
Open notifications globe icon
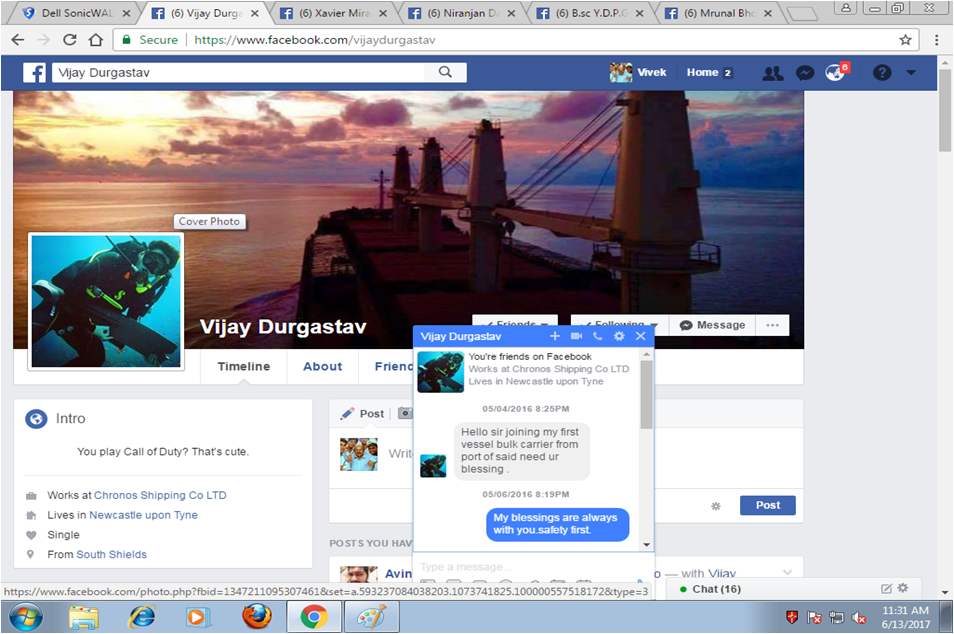point(835,73)
